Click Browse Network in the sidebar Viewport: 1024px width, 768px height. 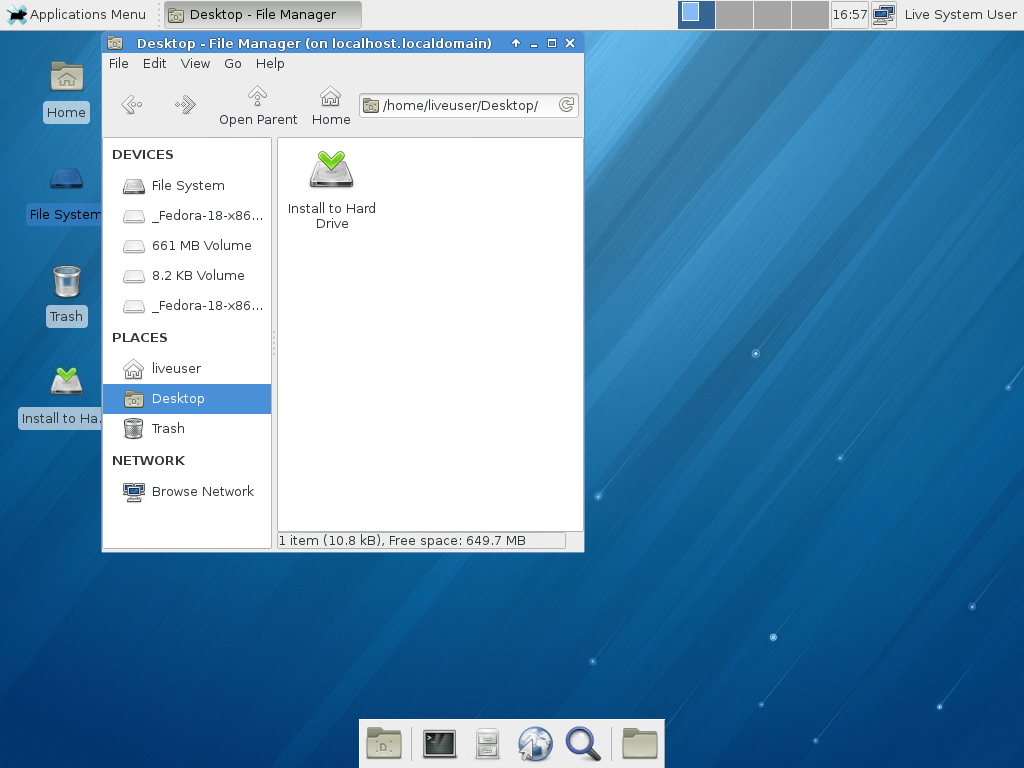(x=187, y=491)
